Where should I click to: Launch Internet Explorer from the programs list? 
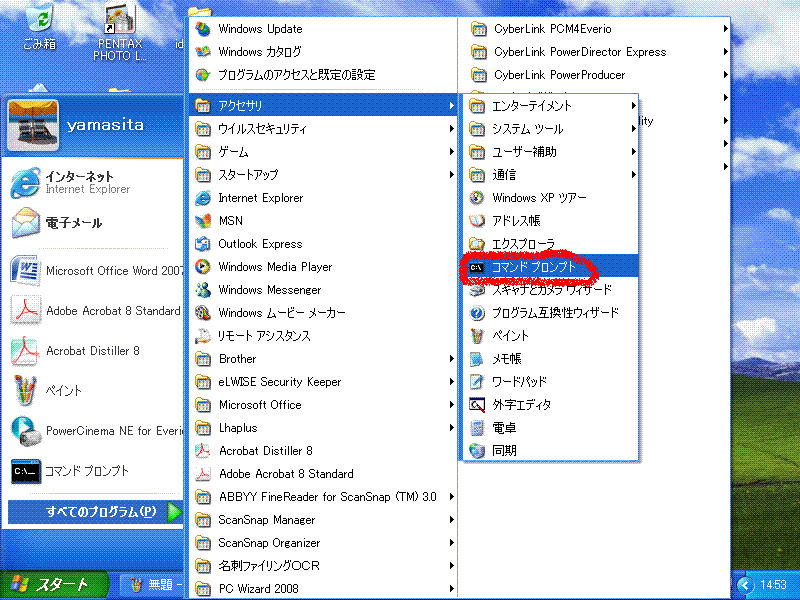coord(323,197)
